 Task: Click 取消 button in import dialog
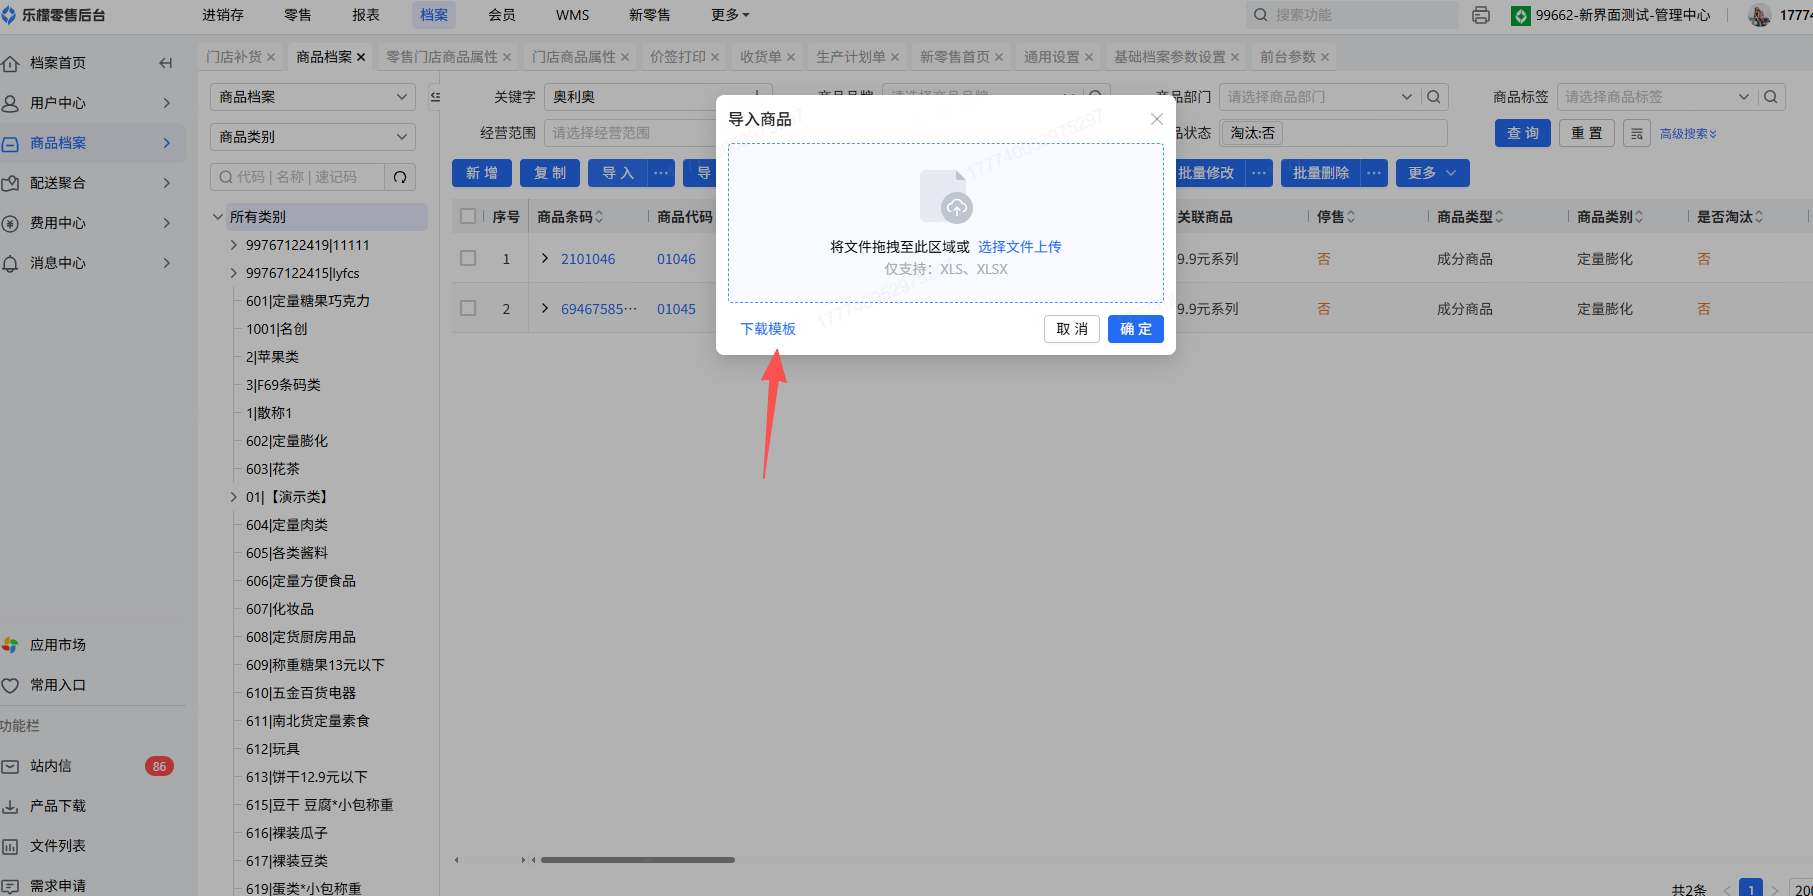(x=1072, y=329)
